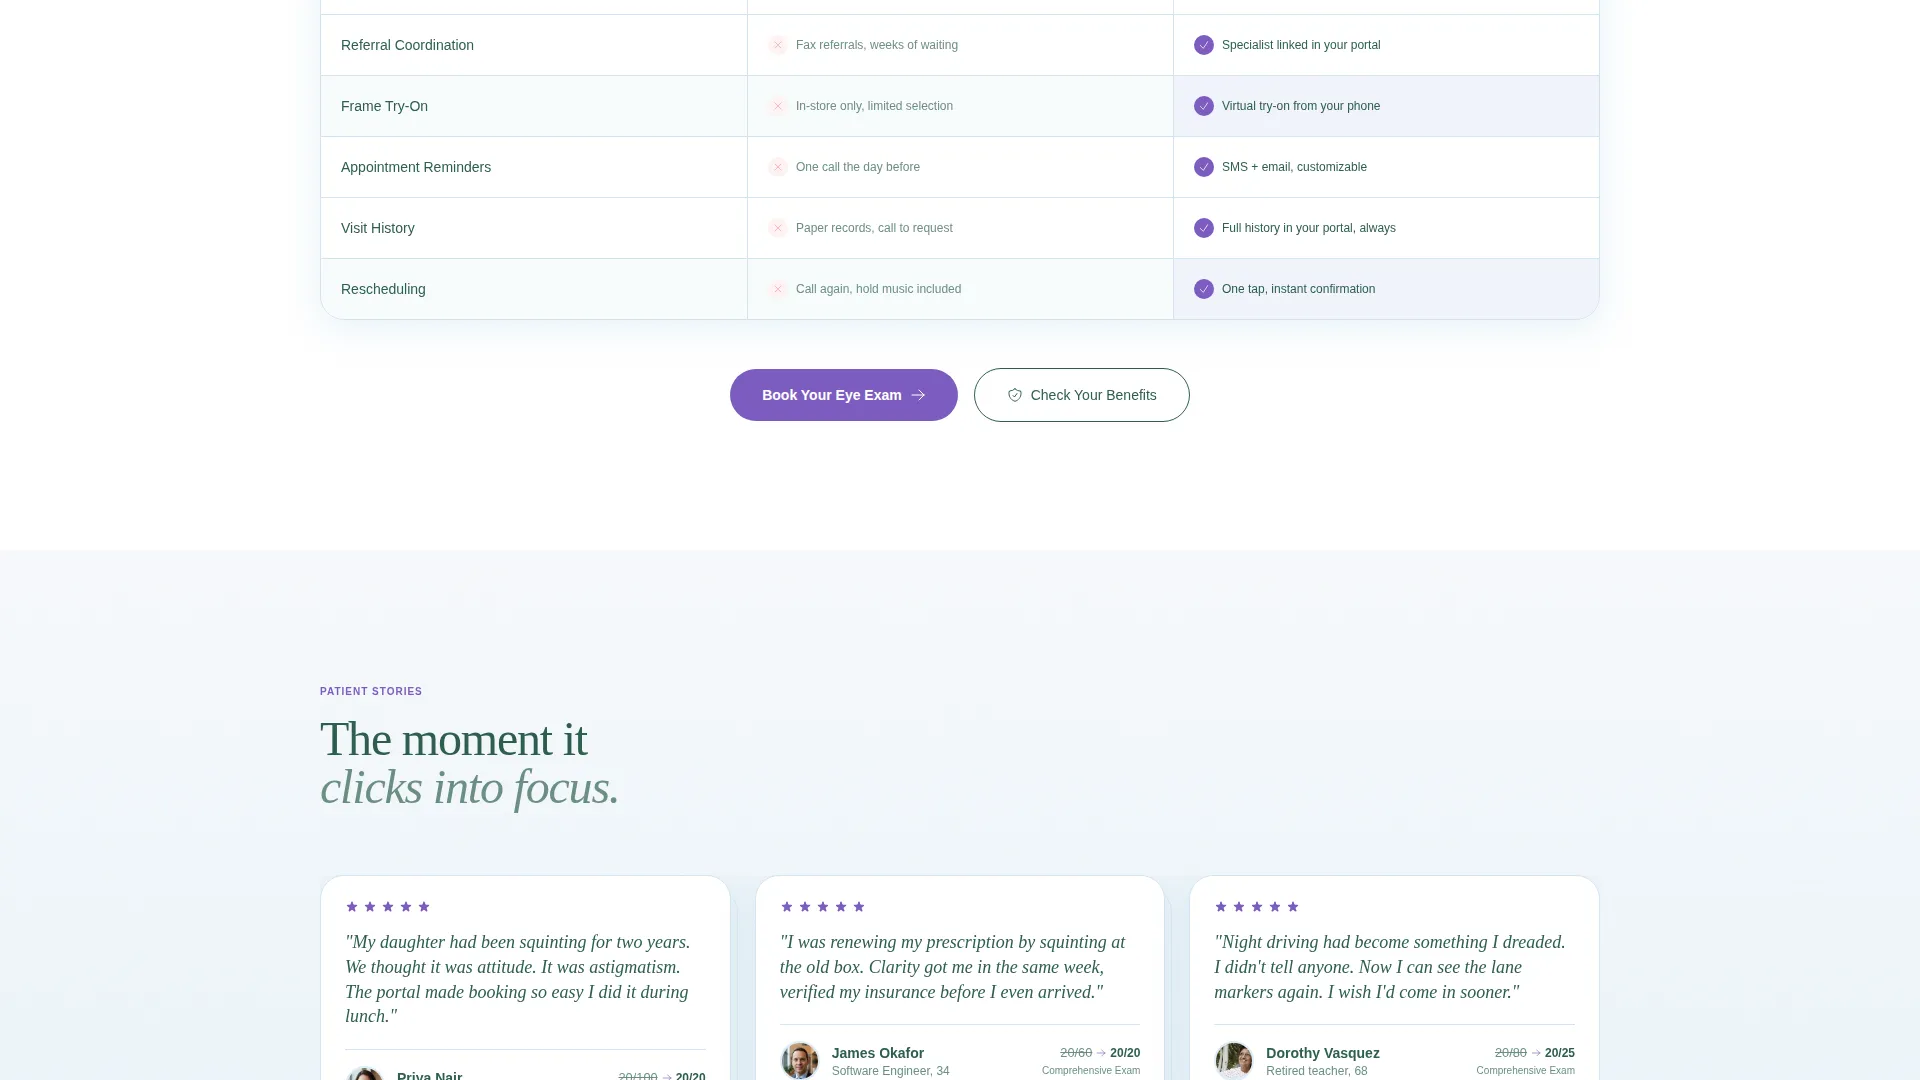Click Dorothy Vasquez's avatar photo
Image resolution: width=1920 pixels, height=1080 pixels.
tap(1234, 1061)
